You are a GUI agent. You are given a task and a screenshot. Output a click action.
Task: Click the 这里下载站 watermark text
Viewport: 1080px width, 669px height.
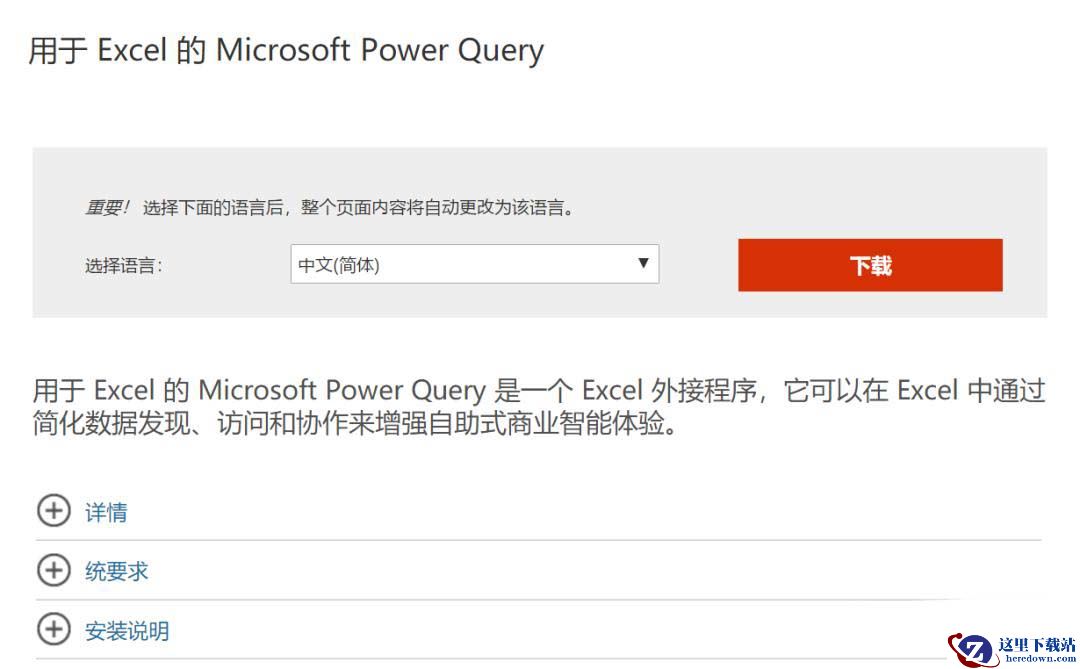click(x=1037, y=645)
